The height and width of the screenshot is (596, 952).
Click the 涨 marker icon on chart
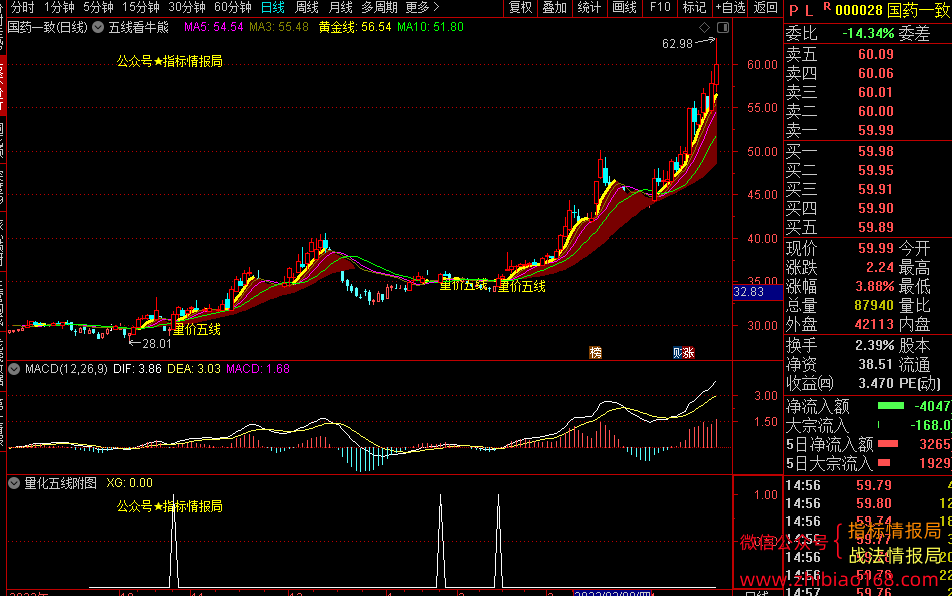coord(688,353)
